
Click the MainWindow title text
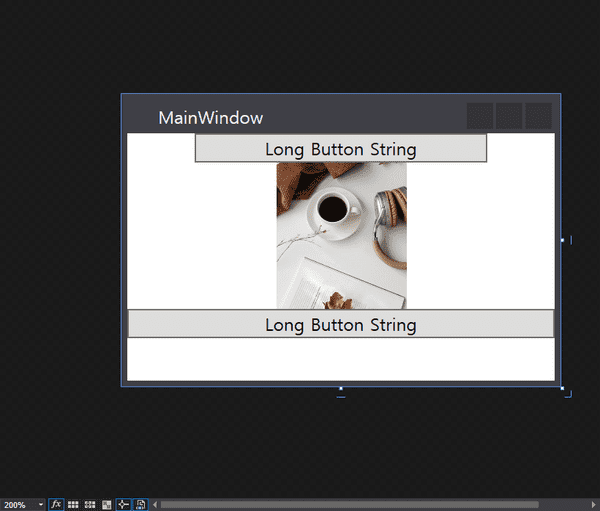pyautogui.click(x=210, y=118)
